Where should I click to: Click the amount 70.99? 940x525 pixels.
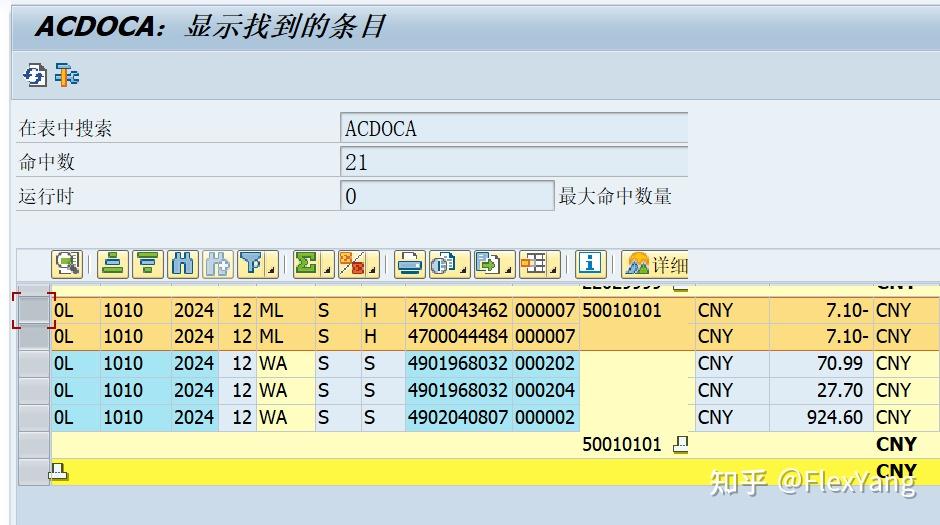(x=839, y=364)
